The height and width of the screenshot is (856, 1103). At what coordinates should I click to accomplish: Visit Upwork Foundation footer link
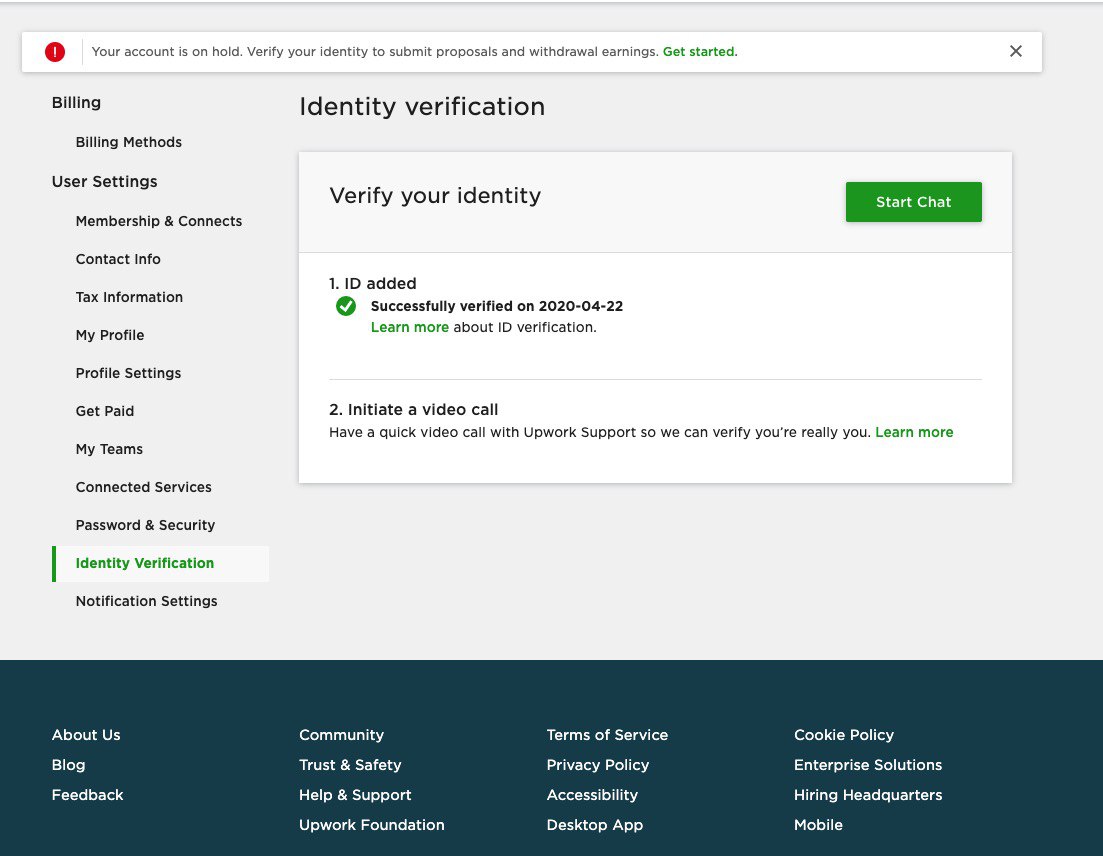pos(371,825)
